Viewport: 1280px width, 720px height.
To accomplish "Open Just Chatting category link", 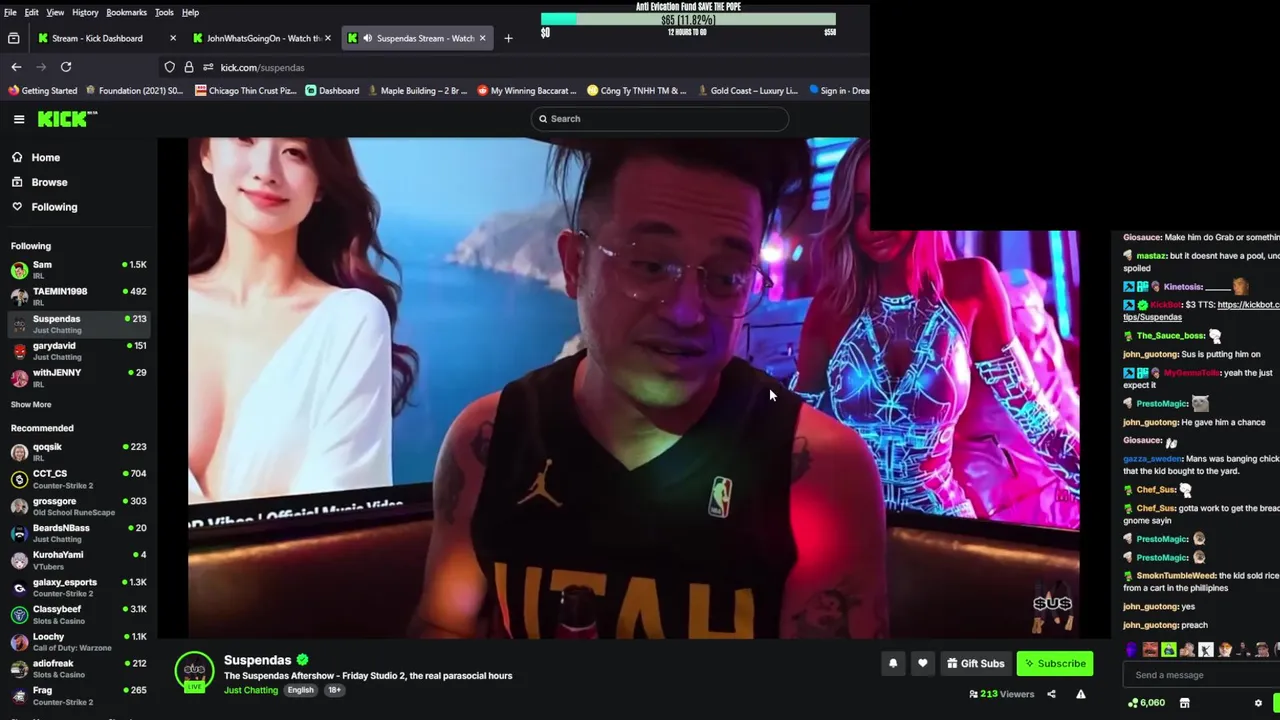I will coord(251,690).
